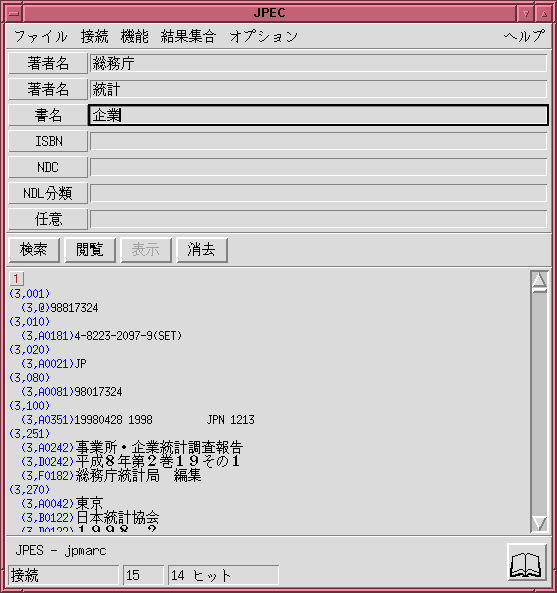
Task: Open the 結果集合 menu
Action: pos(188,37)
